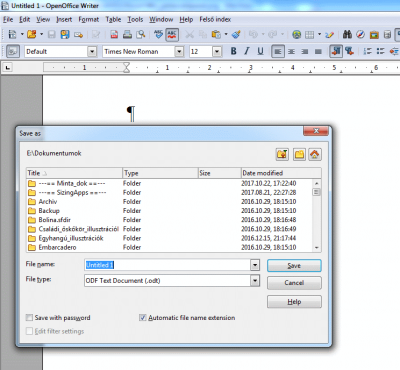Expand the Table toolbar dropdown arrow
The height and width of the screenshot is (370, 400).
319,34
